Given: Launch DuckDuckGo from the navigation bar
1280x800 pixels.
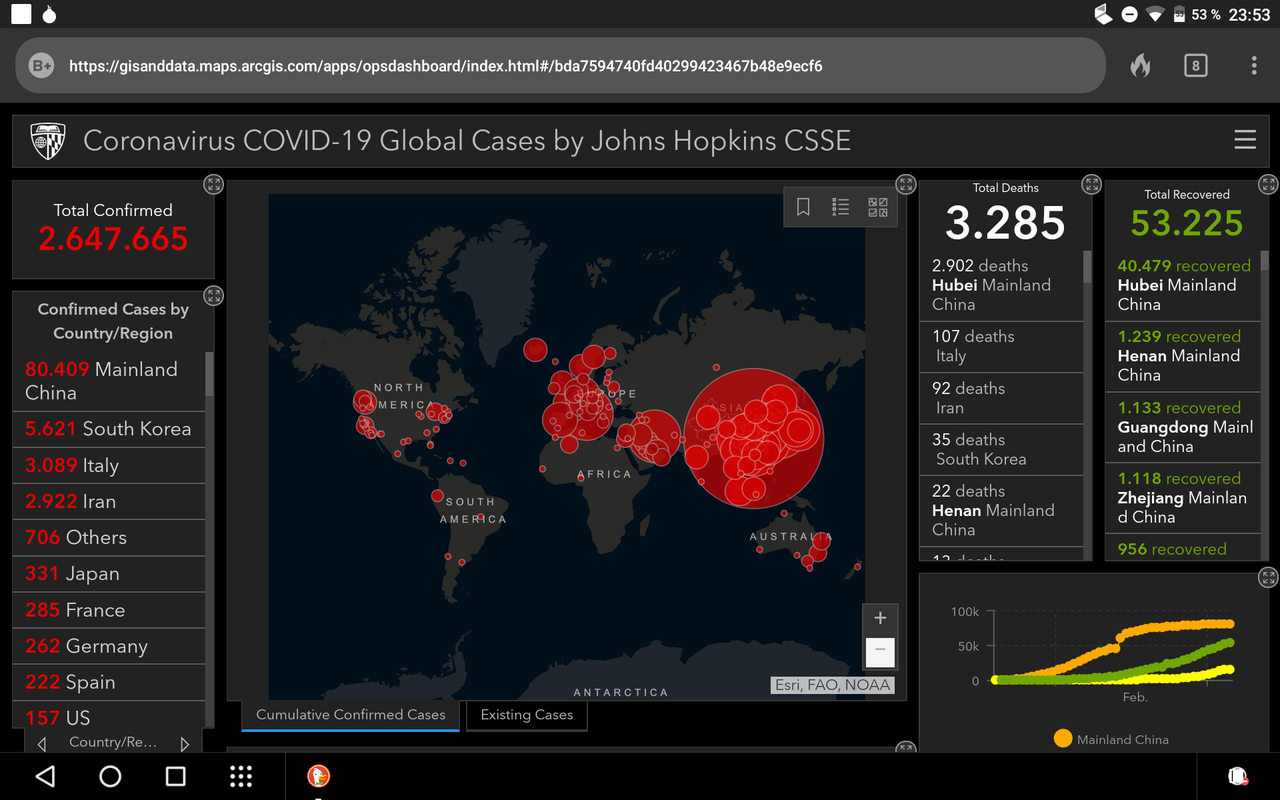Looking at the screenshot, I should coord(318,776).
